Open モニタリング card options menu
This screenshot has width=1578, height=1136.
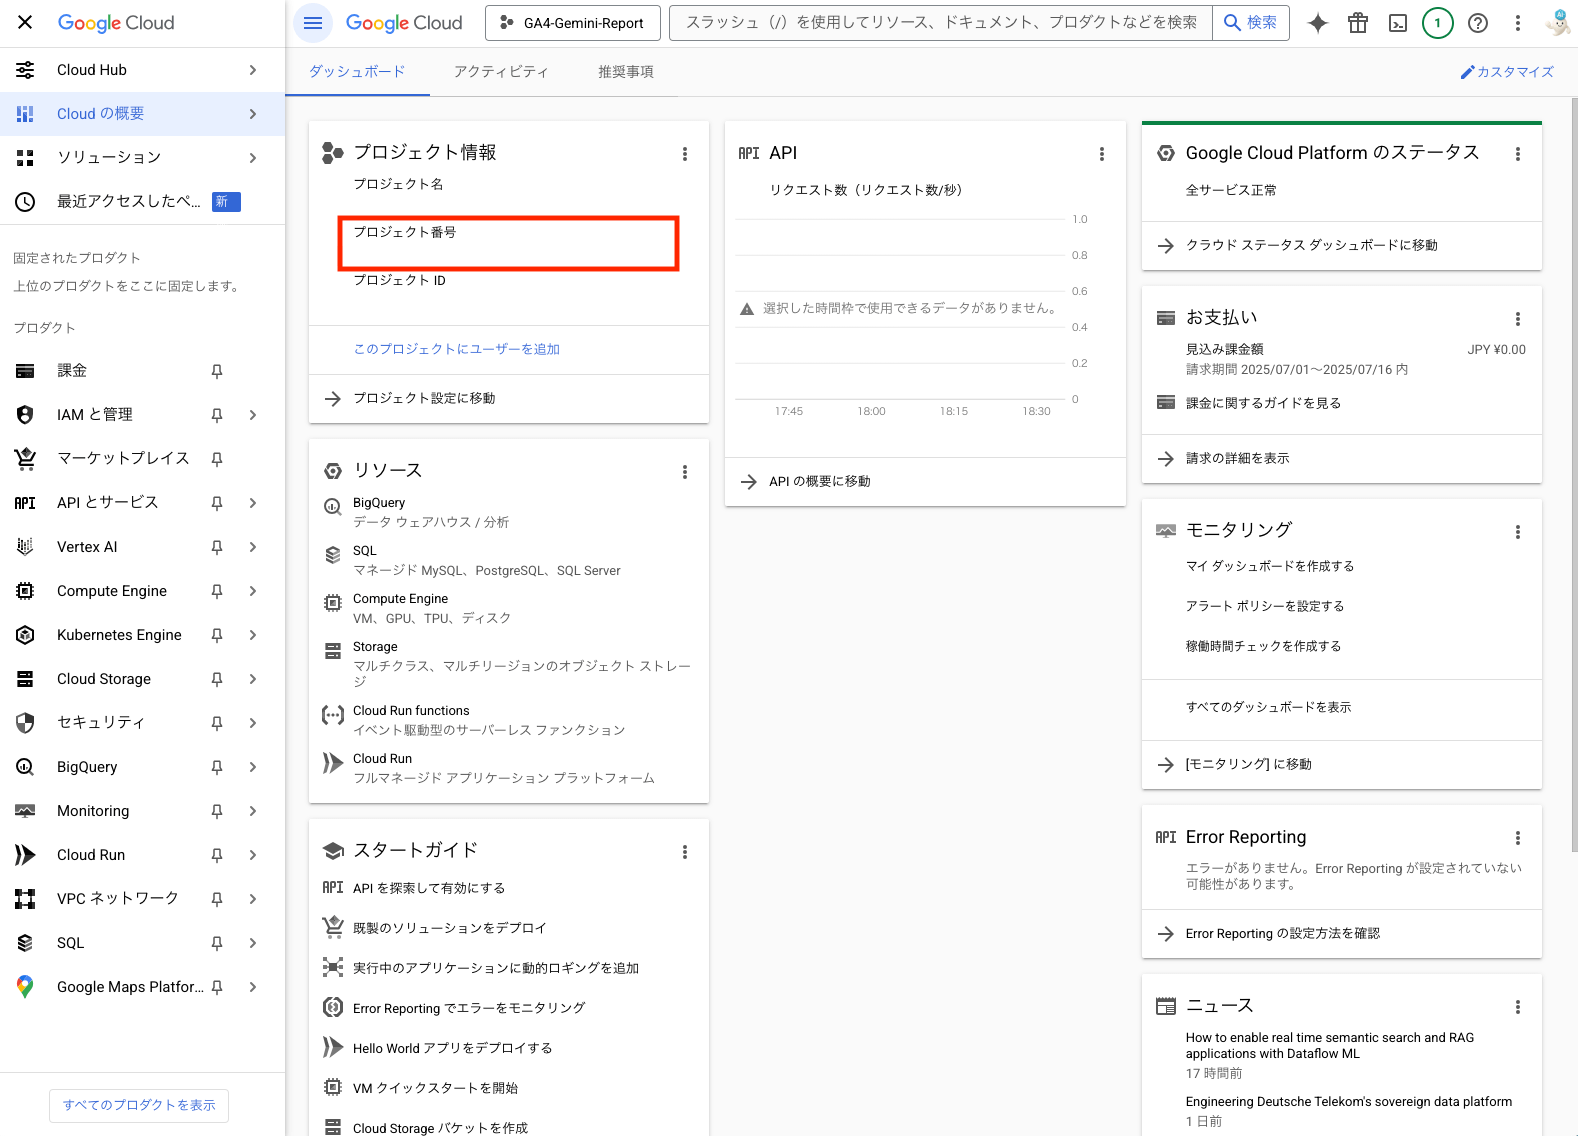(1518, 532)
